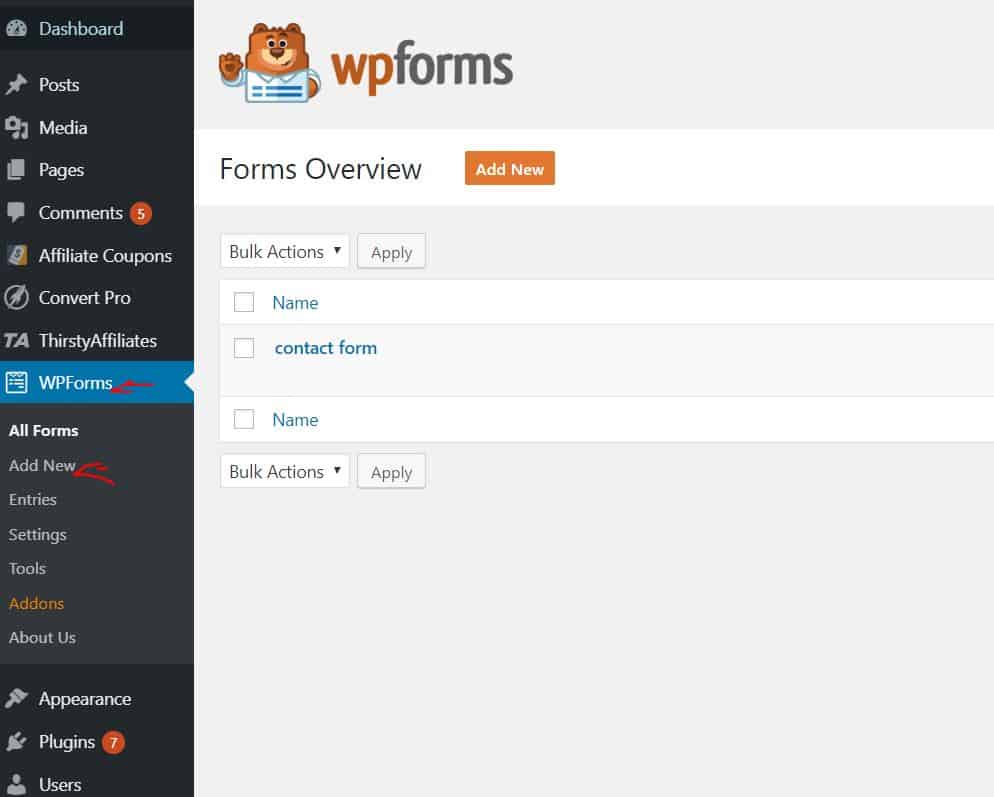Click the Appearance paintbrush icon
Screen dimensions: 994x797
[x=16, y=699]
